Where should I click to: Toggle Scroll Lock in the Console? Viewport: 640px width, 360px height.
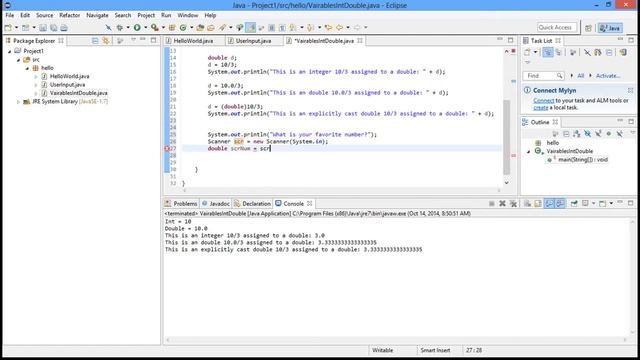[538, 203]
